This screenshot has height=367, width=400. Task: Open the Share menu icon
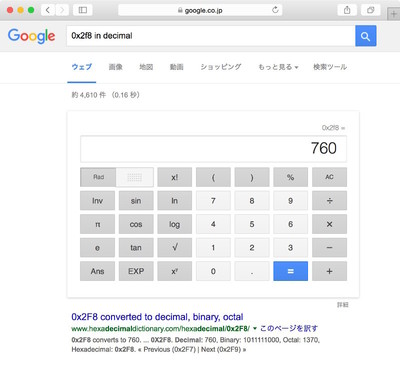(347, 10)
